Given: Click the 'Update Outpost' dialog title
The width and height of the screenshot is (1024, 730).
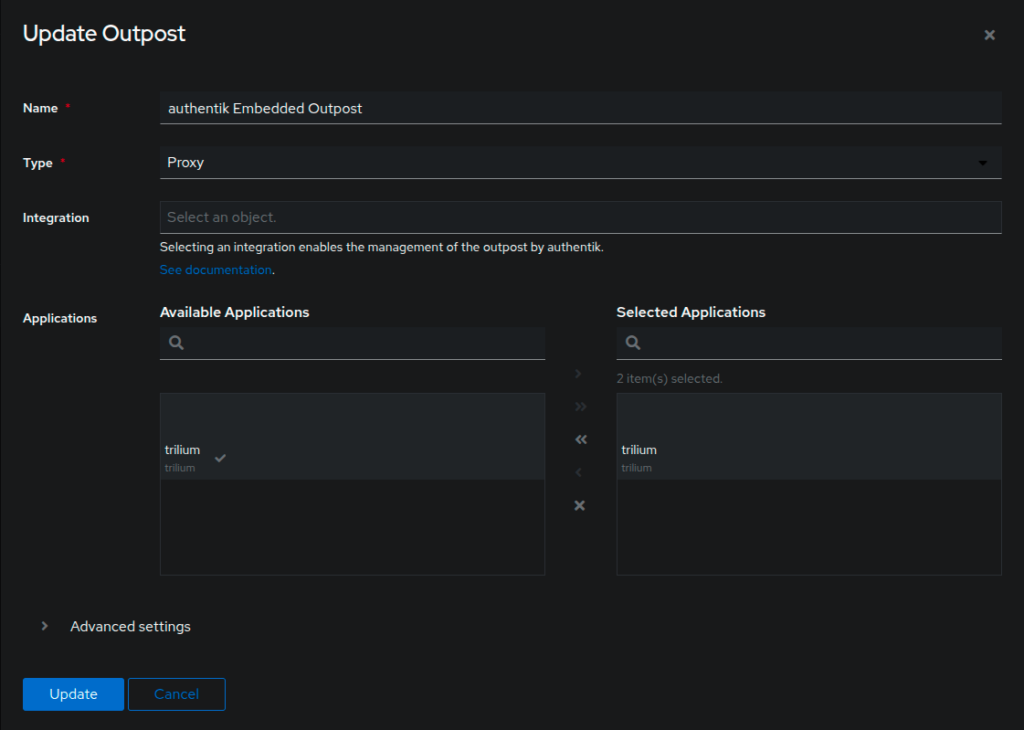Looking at the screenshot, I should click(104, 33).
